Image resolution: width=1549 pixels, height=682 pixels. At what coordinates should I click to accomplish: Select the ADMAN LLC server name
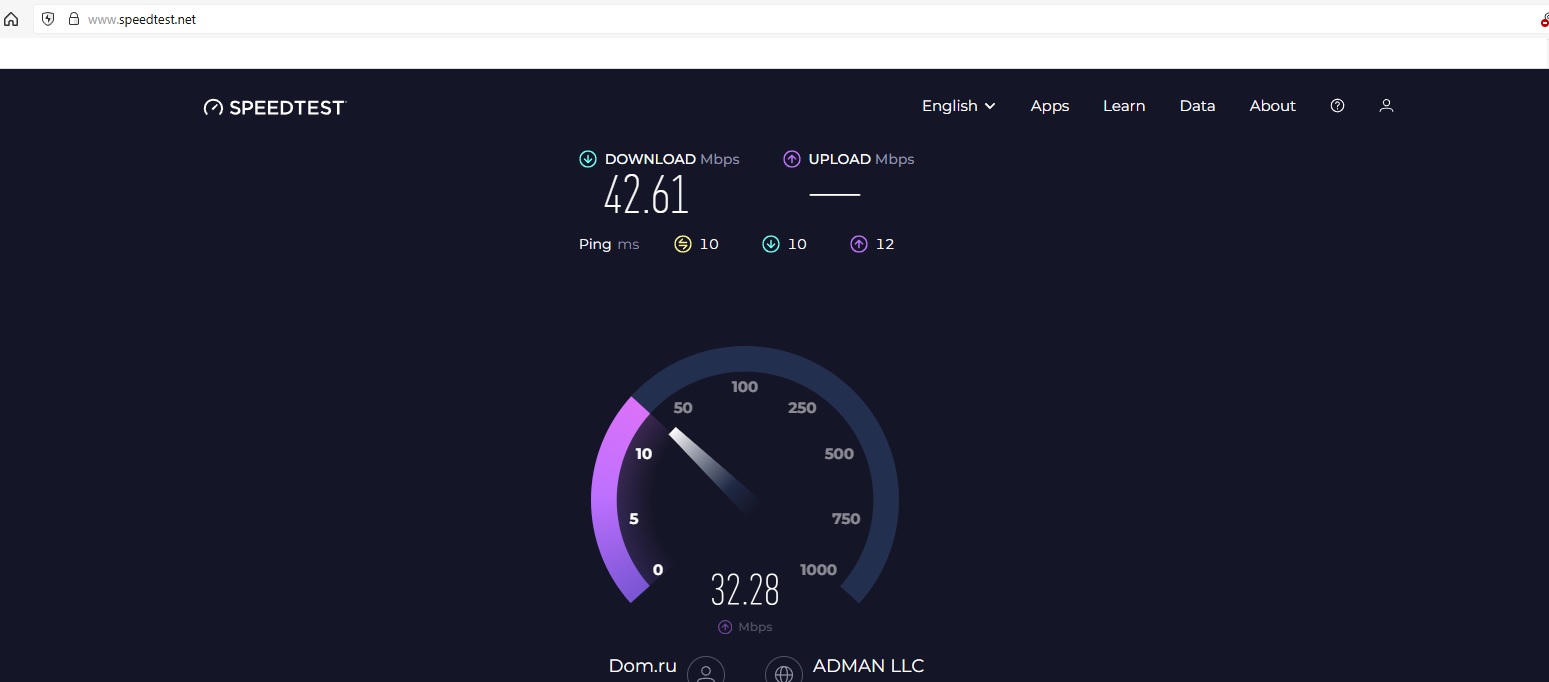coord(868,666)
